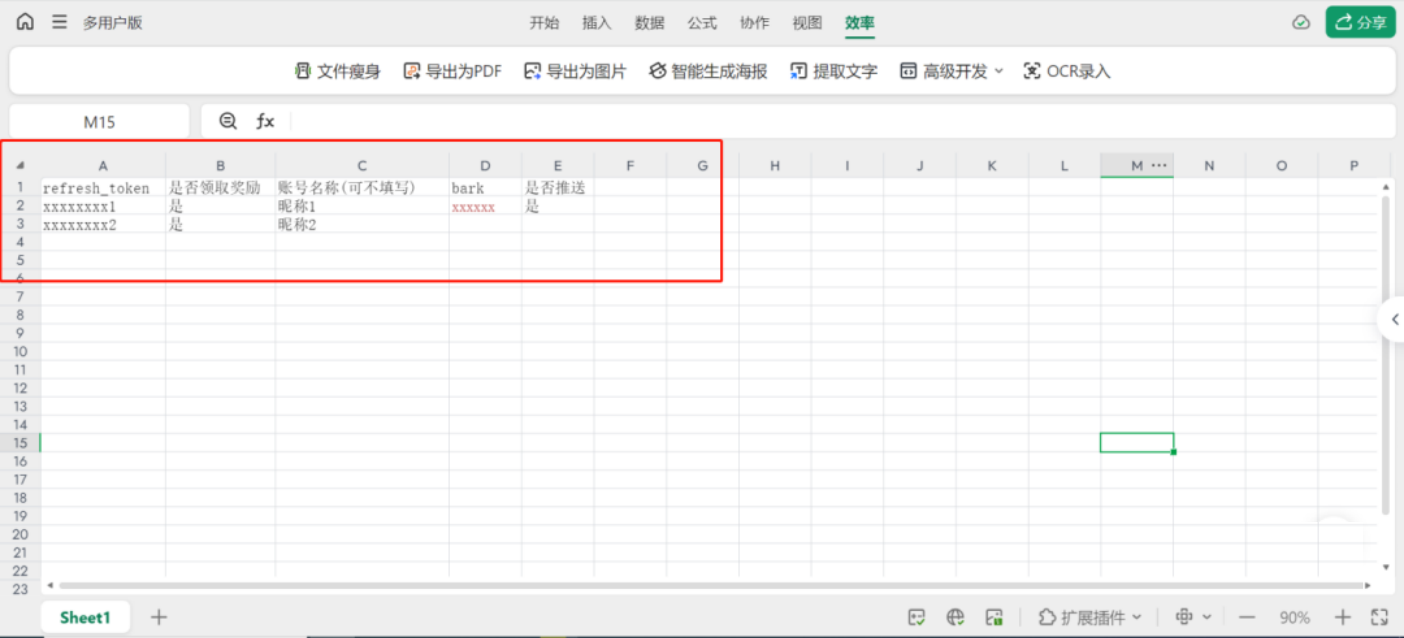
Task: Click the bark header cell
Action: pos(485,188)
